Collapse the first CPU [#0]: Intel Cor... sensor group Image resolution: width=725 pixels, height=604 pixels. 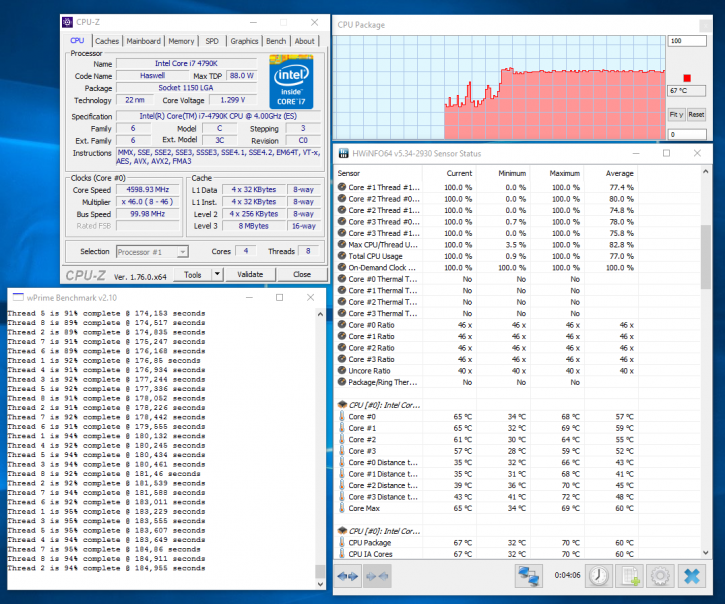pos(342,405)
